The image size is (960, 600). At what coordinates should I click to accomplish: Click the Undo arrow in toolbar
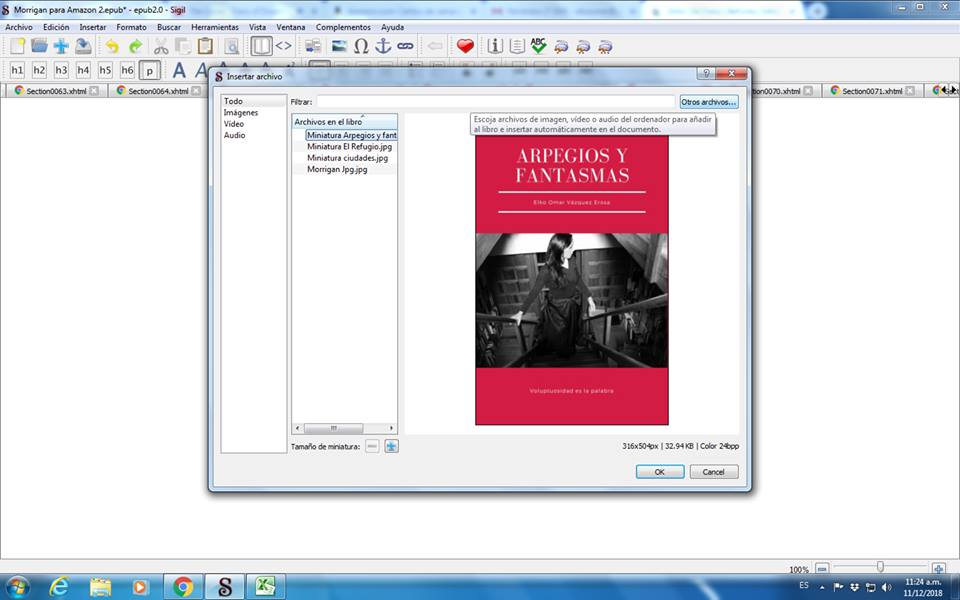[112, 46]
